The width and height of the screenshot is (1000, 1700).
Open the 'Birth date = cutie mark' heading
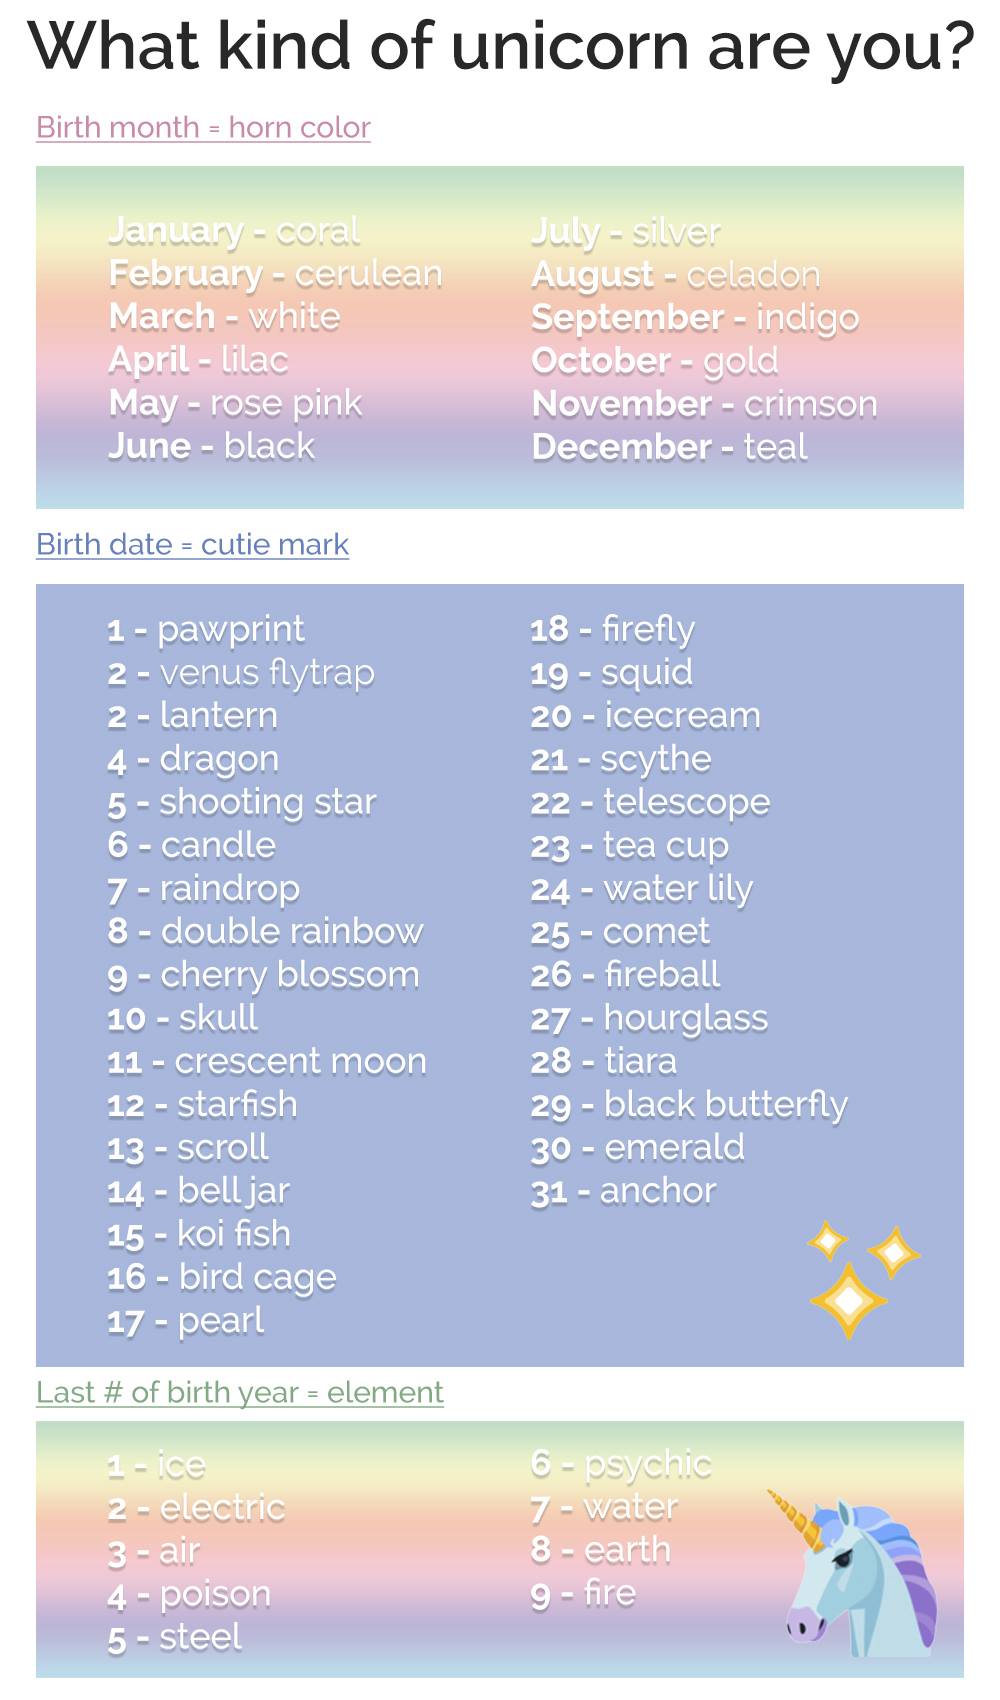pos(192,545)
